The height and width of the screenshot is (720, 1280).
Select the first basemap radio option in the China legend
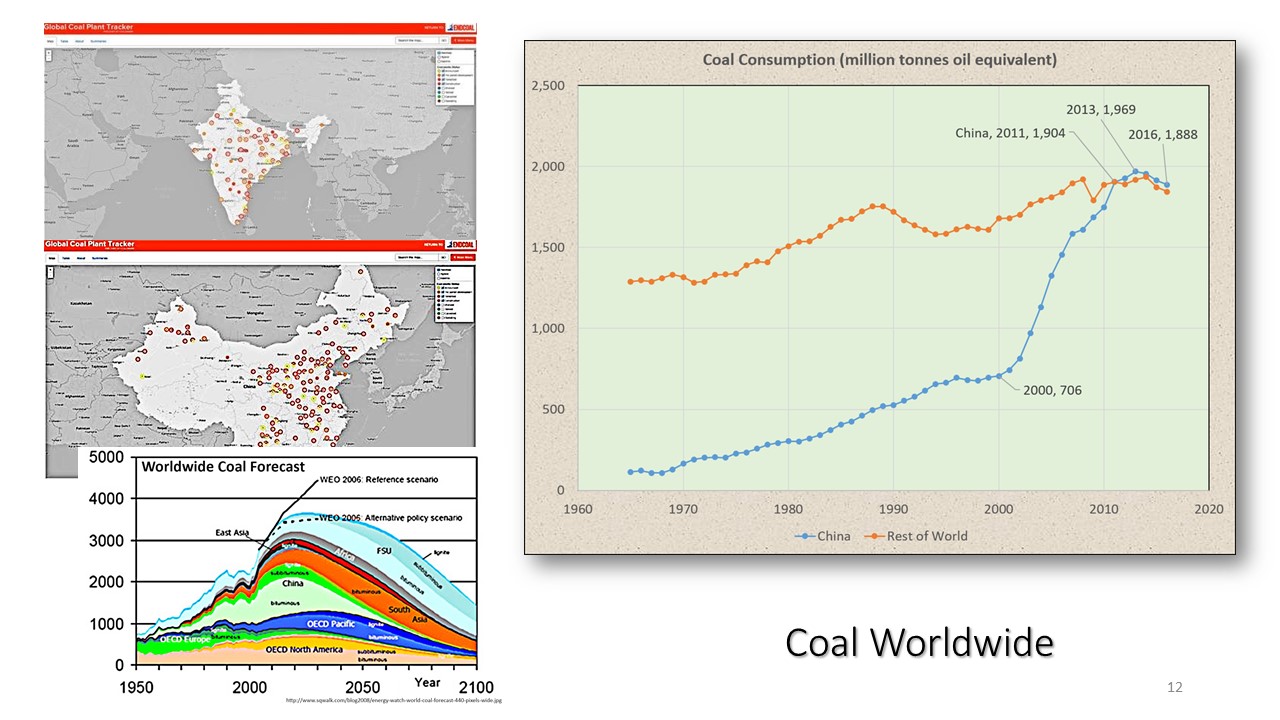(439, 270)
